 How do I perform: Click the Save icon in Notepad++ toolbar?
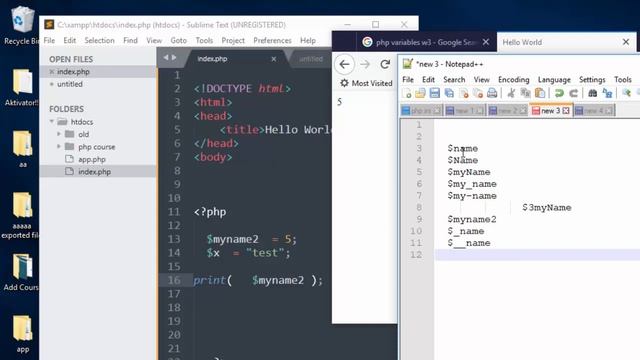click(435, 93)
